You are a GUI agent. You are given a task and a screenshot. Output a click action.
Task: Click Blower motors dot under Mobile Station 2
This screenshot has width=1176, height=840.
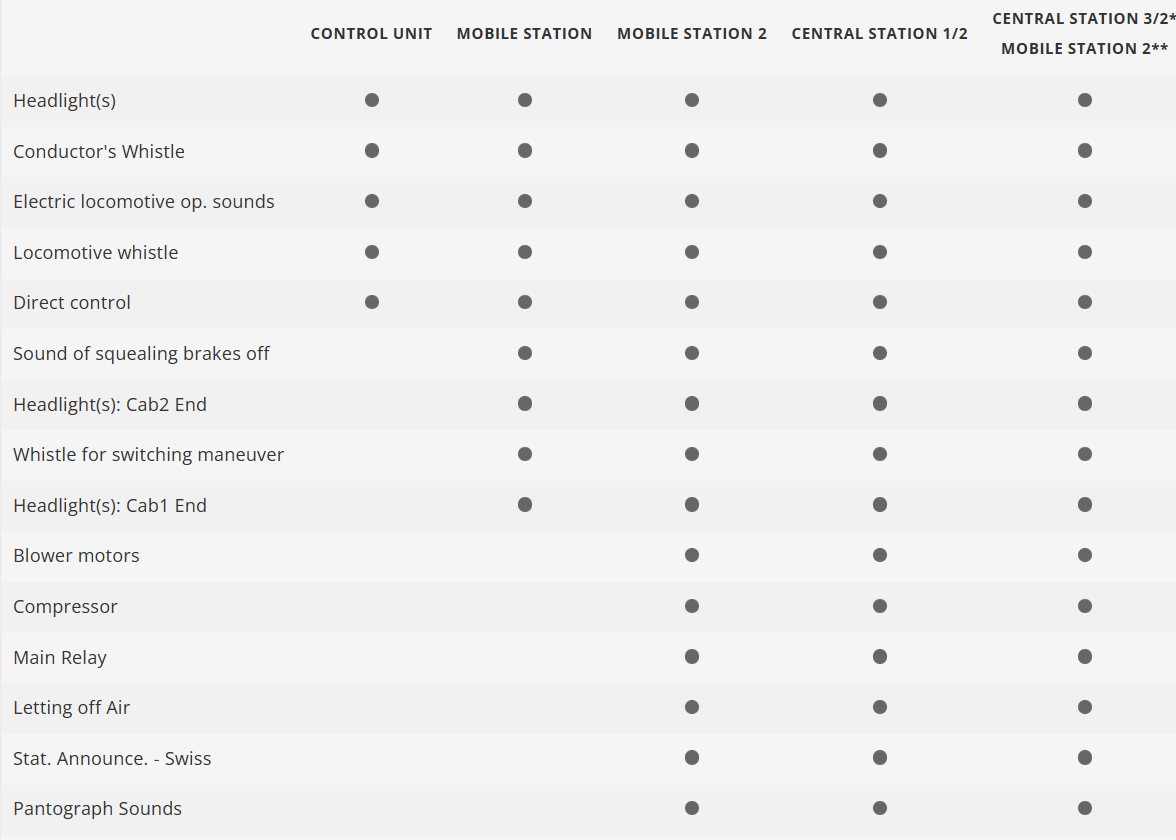coord(692,555)
